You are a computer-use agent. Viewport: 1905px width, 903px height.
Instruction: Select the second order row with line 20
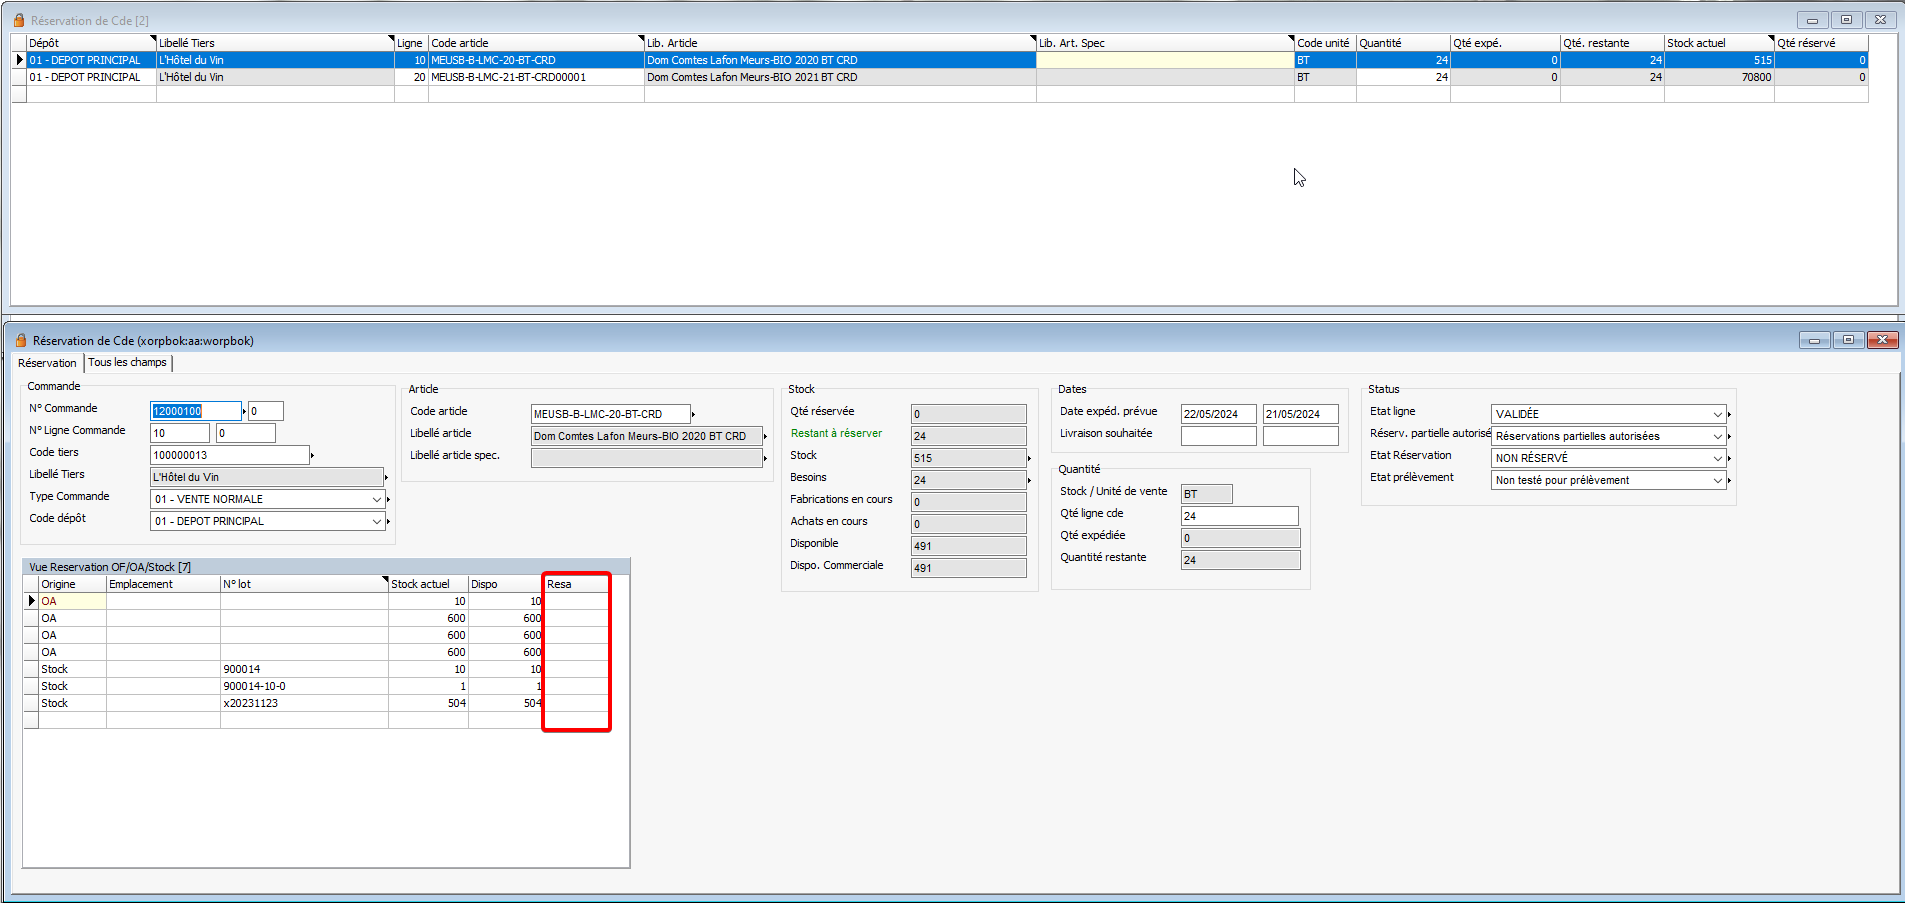coord(500,77)
